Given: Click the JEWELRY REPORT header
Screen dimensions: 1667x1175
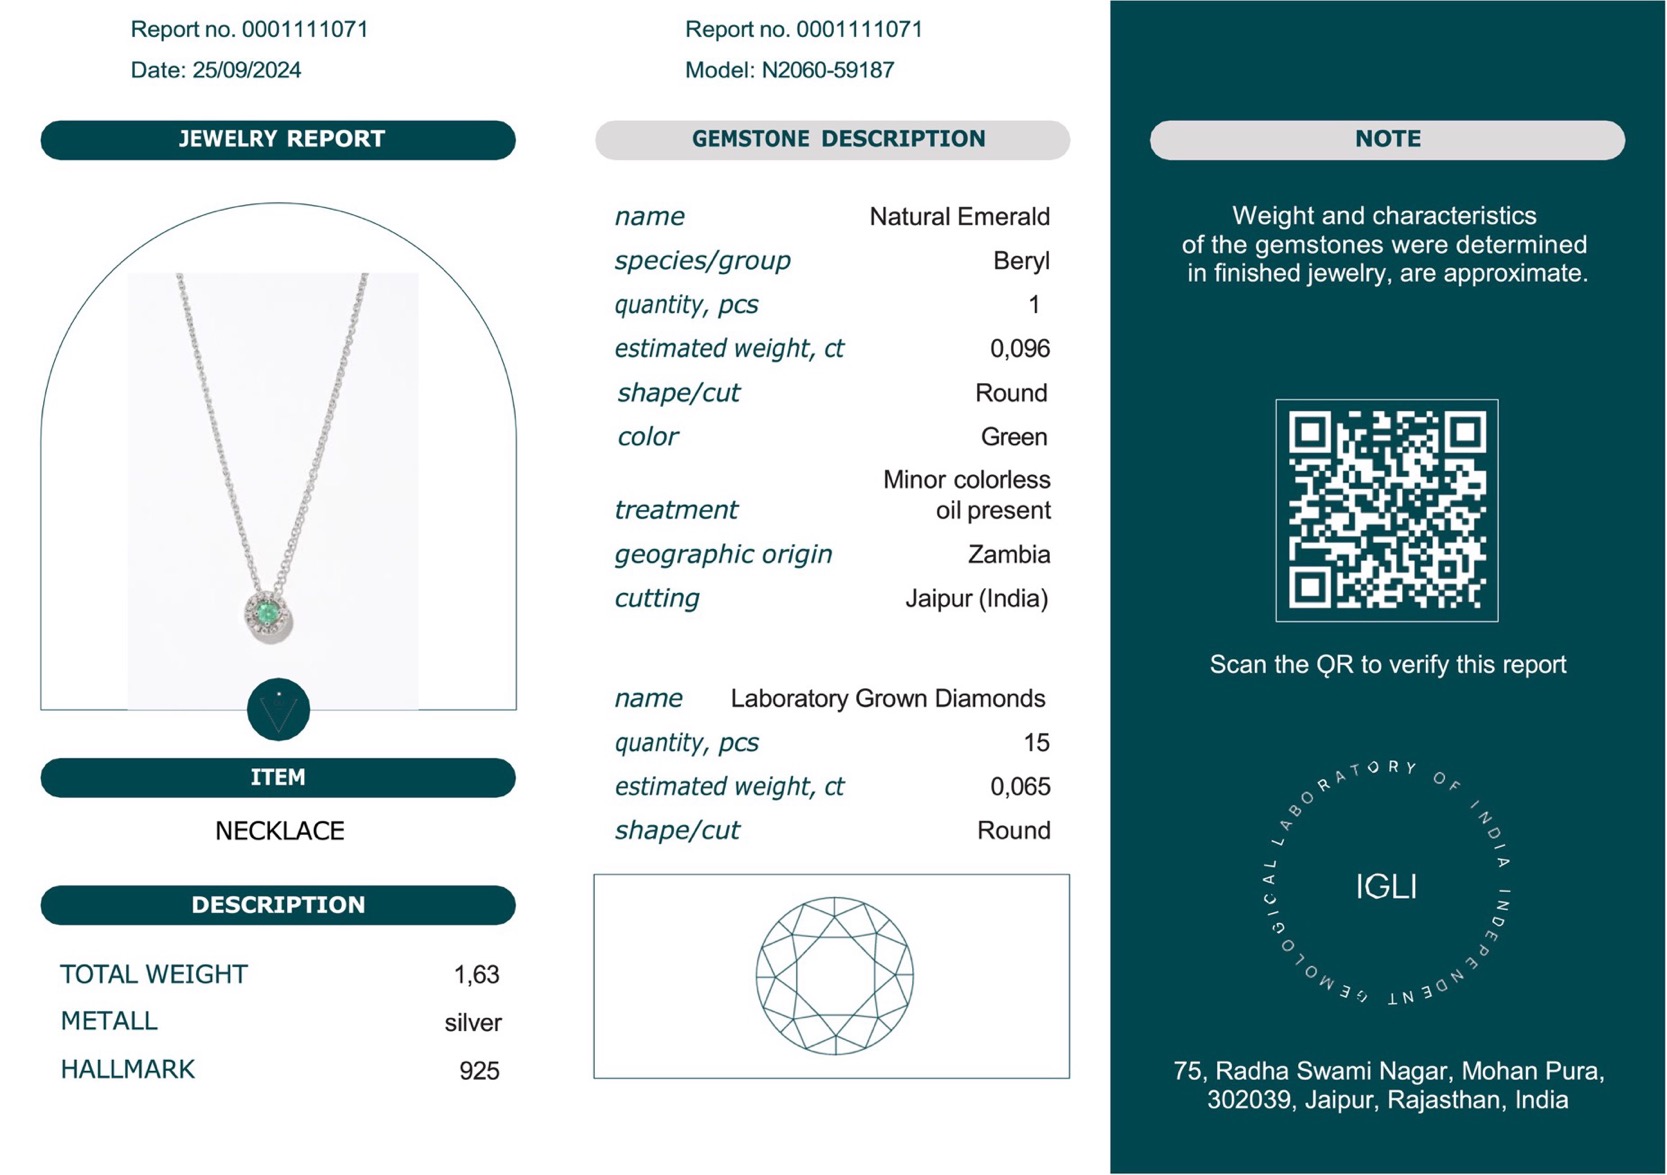Looking at the screenshot, I should pos(278,140).
